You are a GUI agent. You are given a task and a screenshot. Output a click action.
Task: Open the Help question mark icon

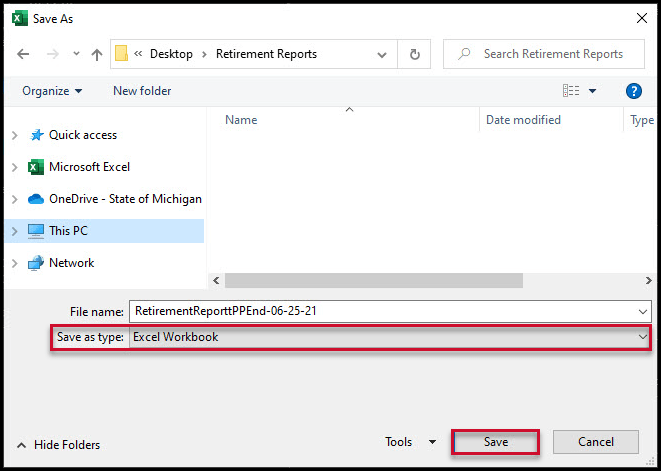633,91
